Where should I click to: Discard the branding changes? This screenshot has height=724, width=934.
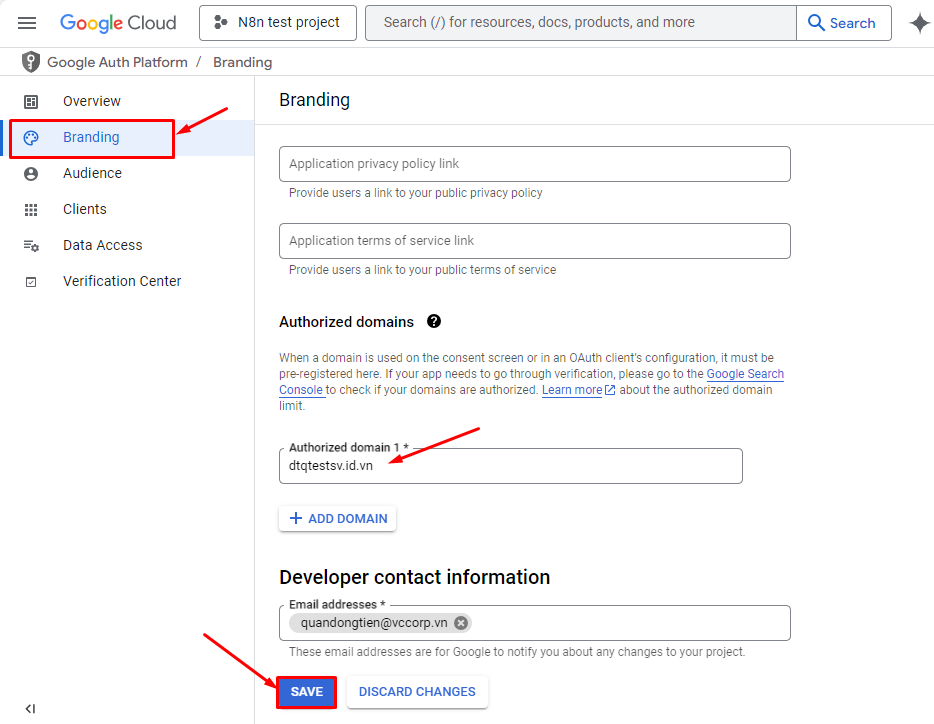coord(417,692)
